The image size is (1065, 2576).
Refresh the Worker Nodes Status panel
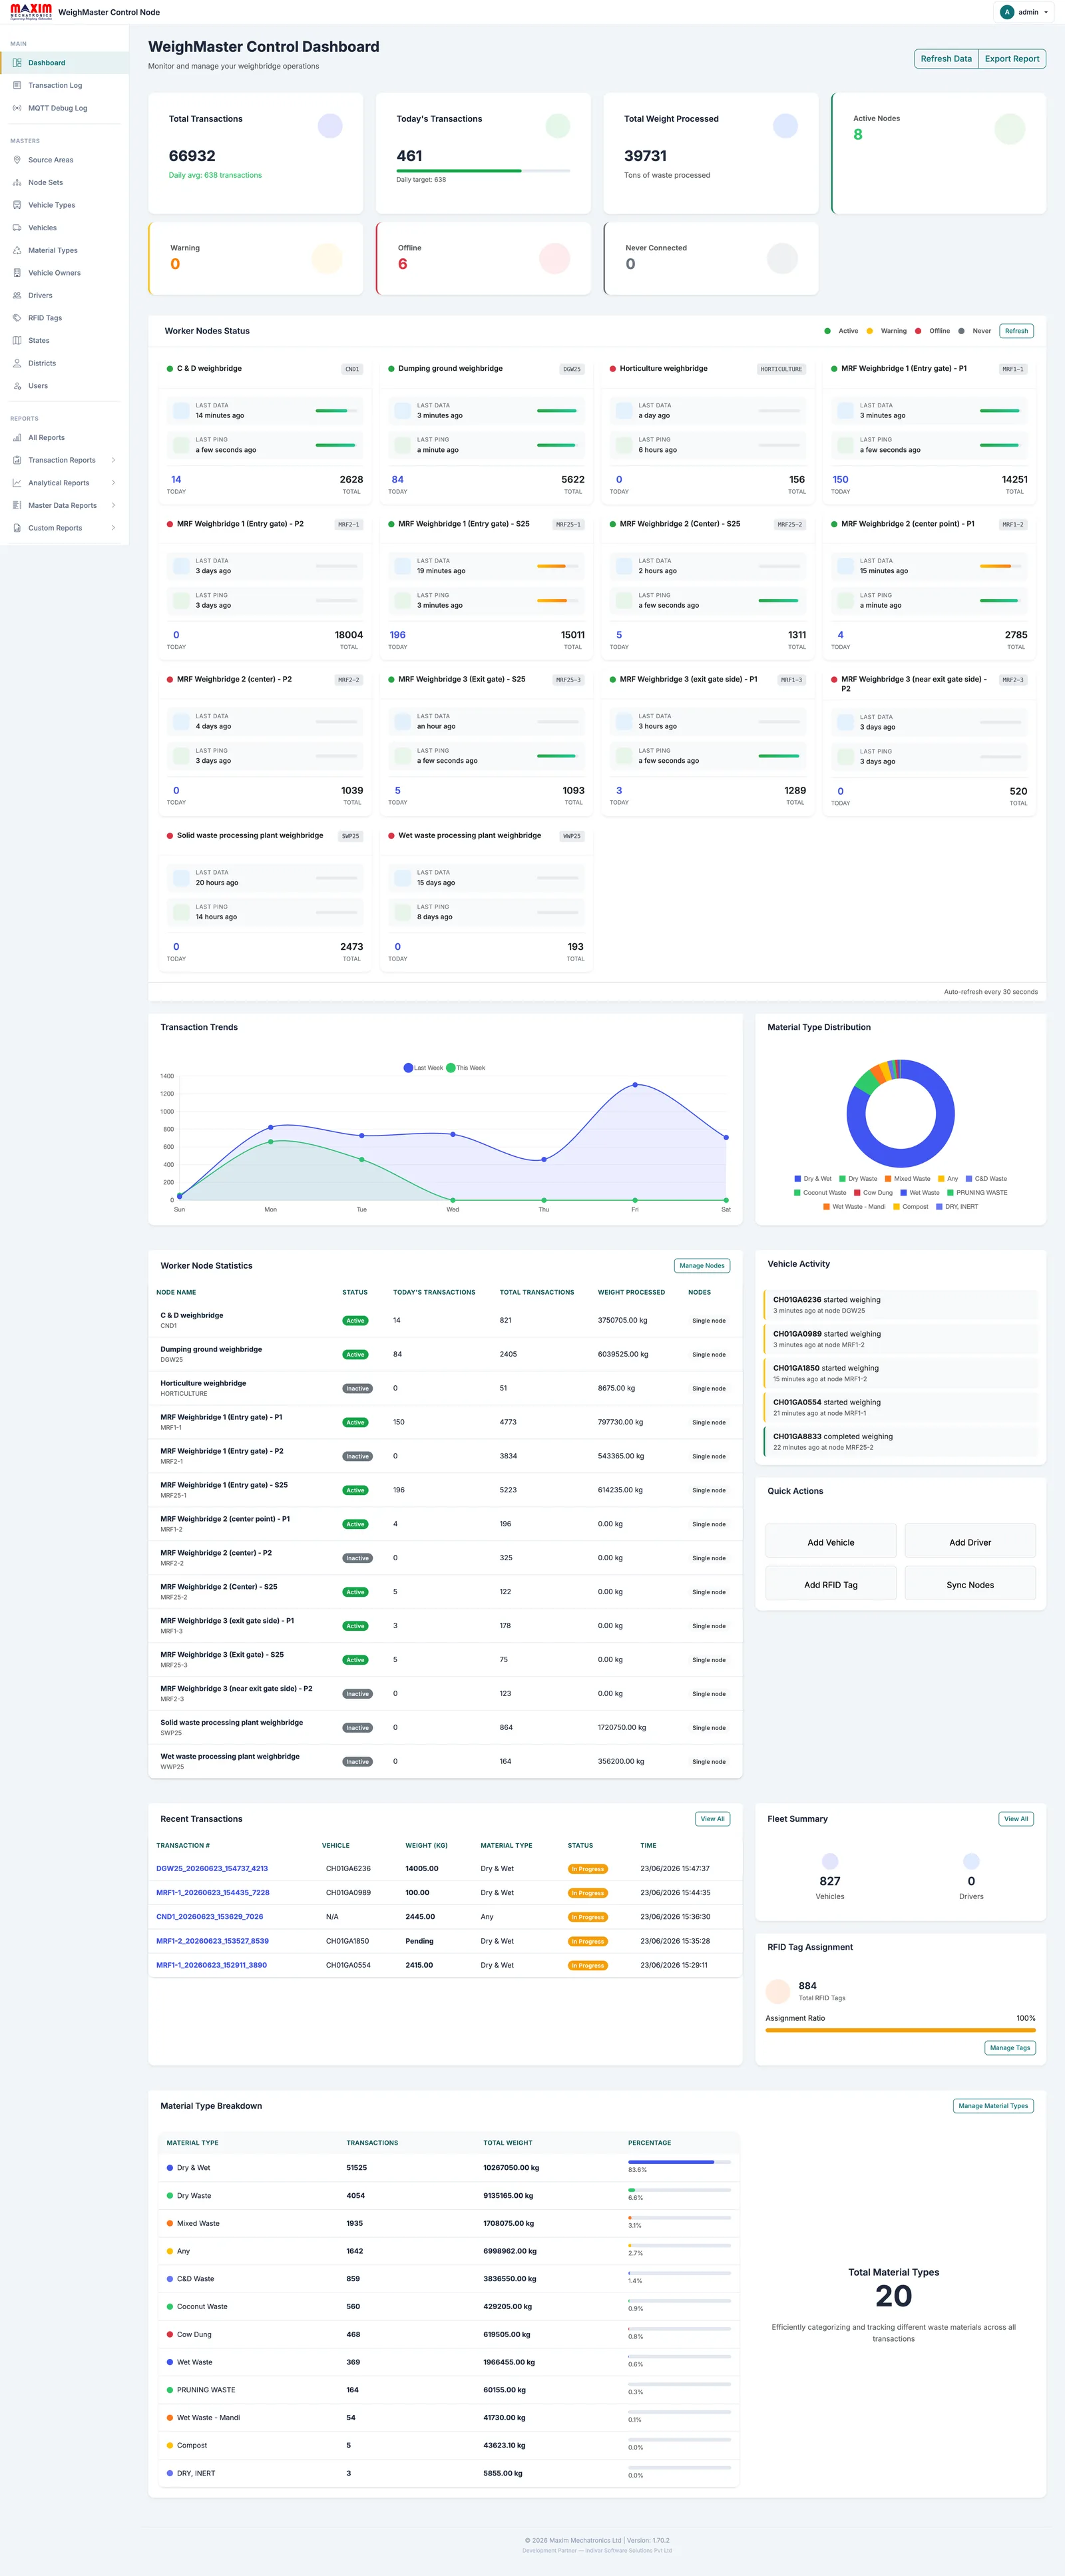(x=1016, y=331)
